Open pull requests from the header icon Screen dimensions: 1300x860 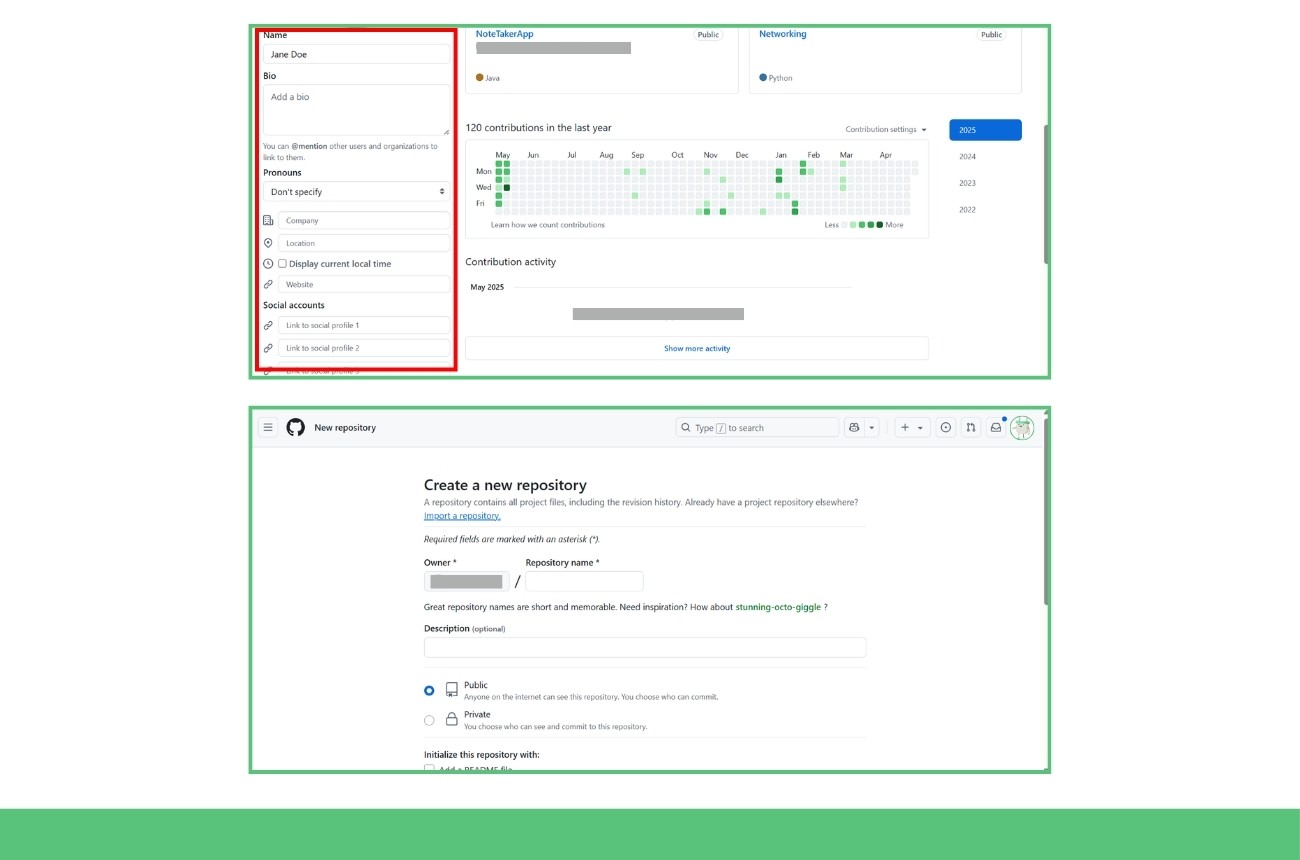[x=970, y=427]
